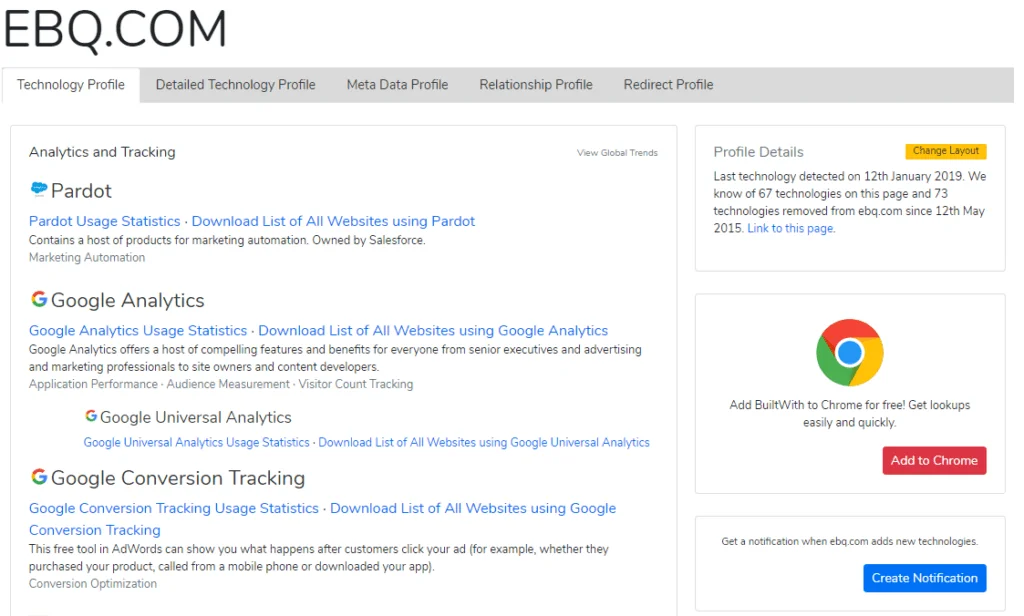Screen dimensions: 1024x616
Task: Download List of All Websites using Pardot
Action: point(333,221)
